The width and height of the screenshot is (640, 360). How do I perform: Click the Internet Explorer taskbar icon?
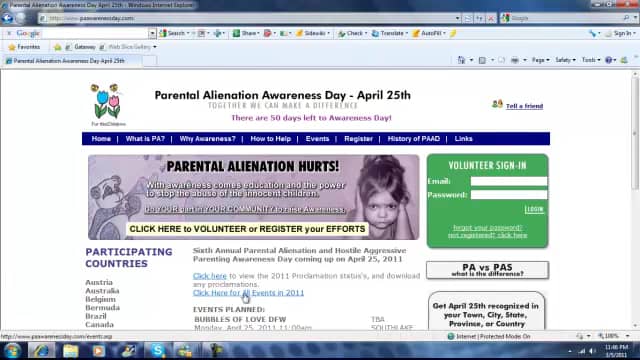tap(41, 351)
